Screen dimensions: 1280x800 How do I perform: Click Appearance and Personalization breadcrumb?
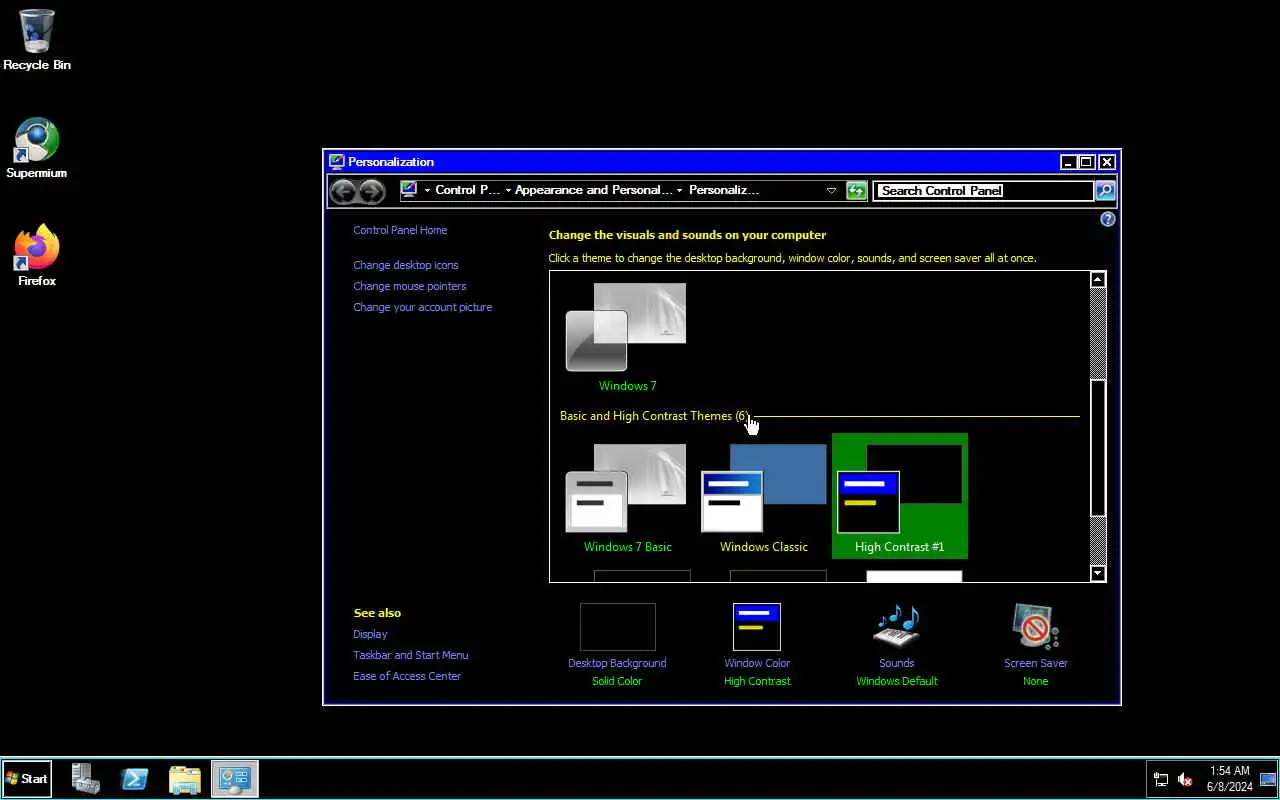pyautogui.click(x=594, y=190)
